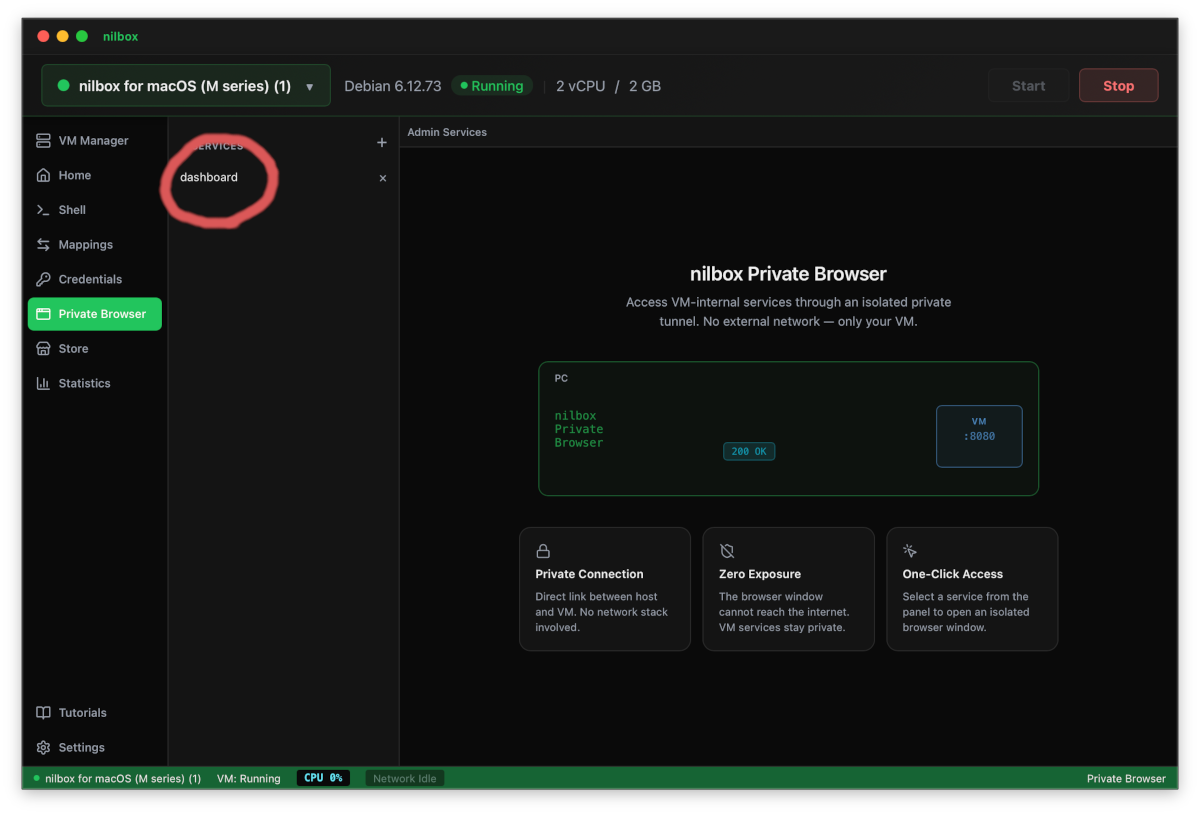Switch to the Admin Services tab
1200x815 pixels.
pos(446,131)
